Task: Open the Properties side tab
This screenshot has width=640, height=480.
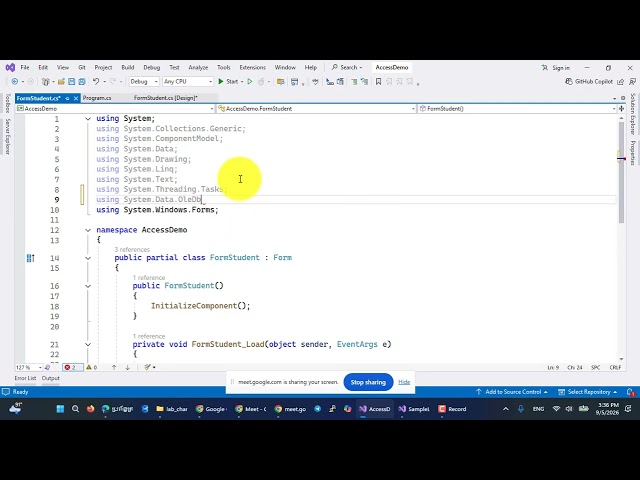Action: click(633, 153)
